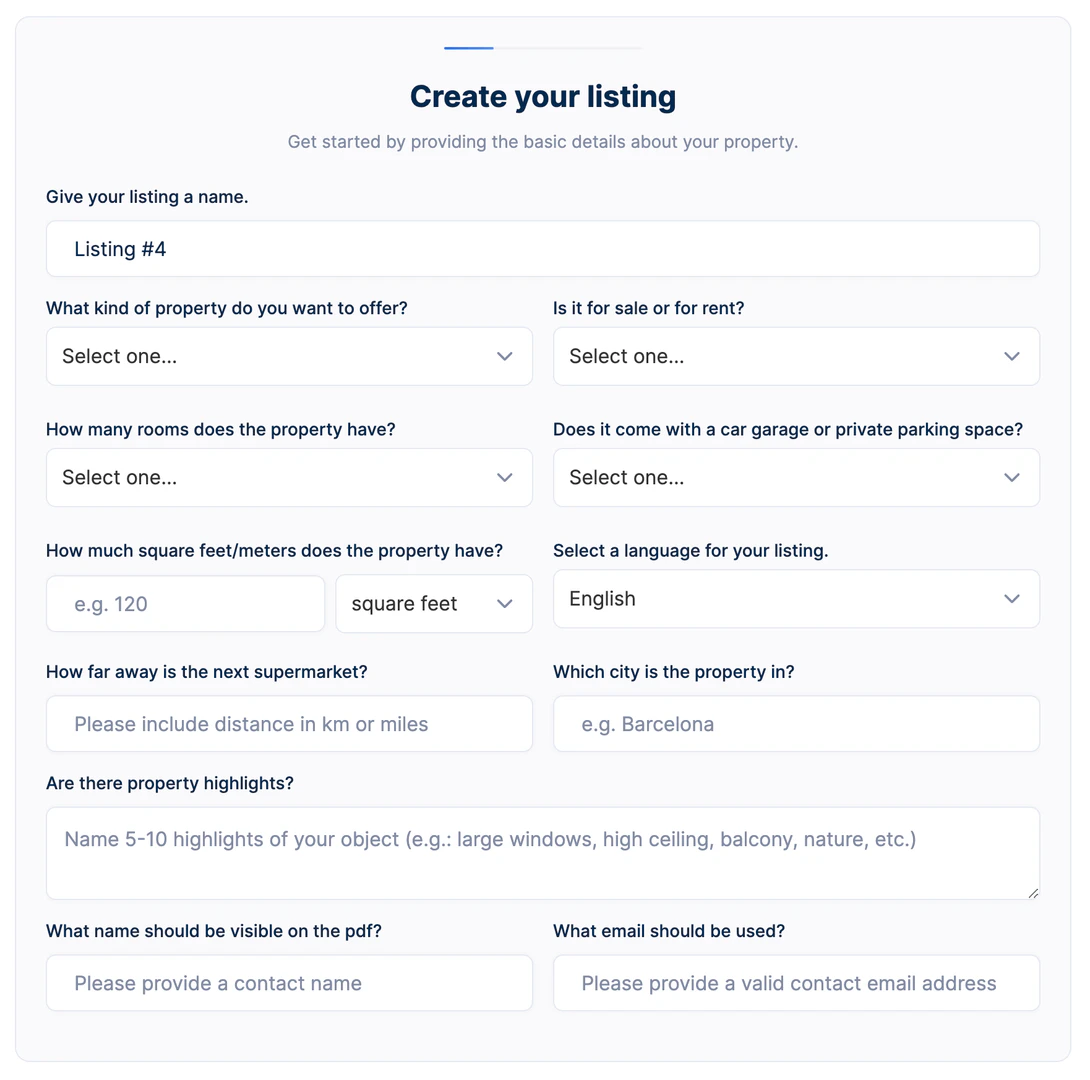This screenshot has width=1090, height=1080.
Task: Click the contact email address field
Action: 796,983
